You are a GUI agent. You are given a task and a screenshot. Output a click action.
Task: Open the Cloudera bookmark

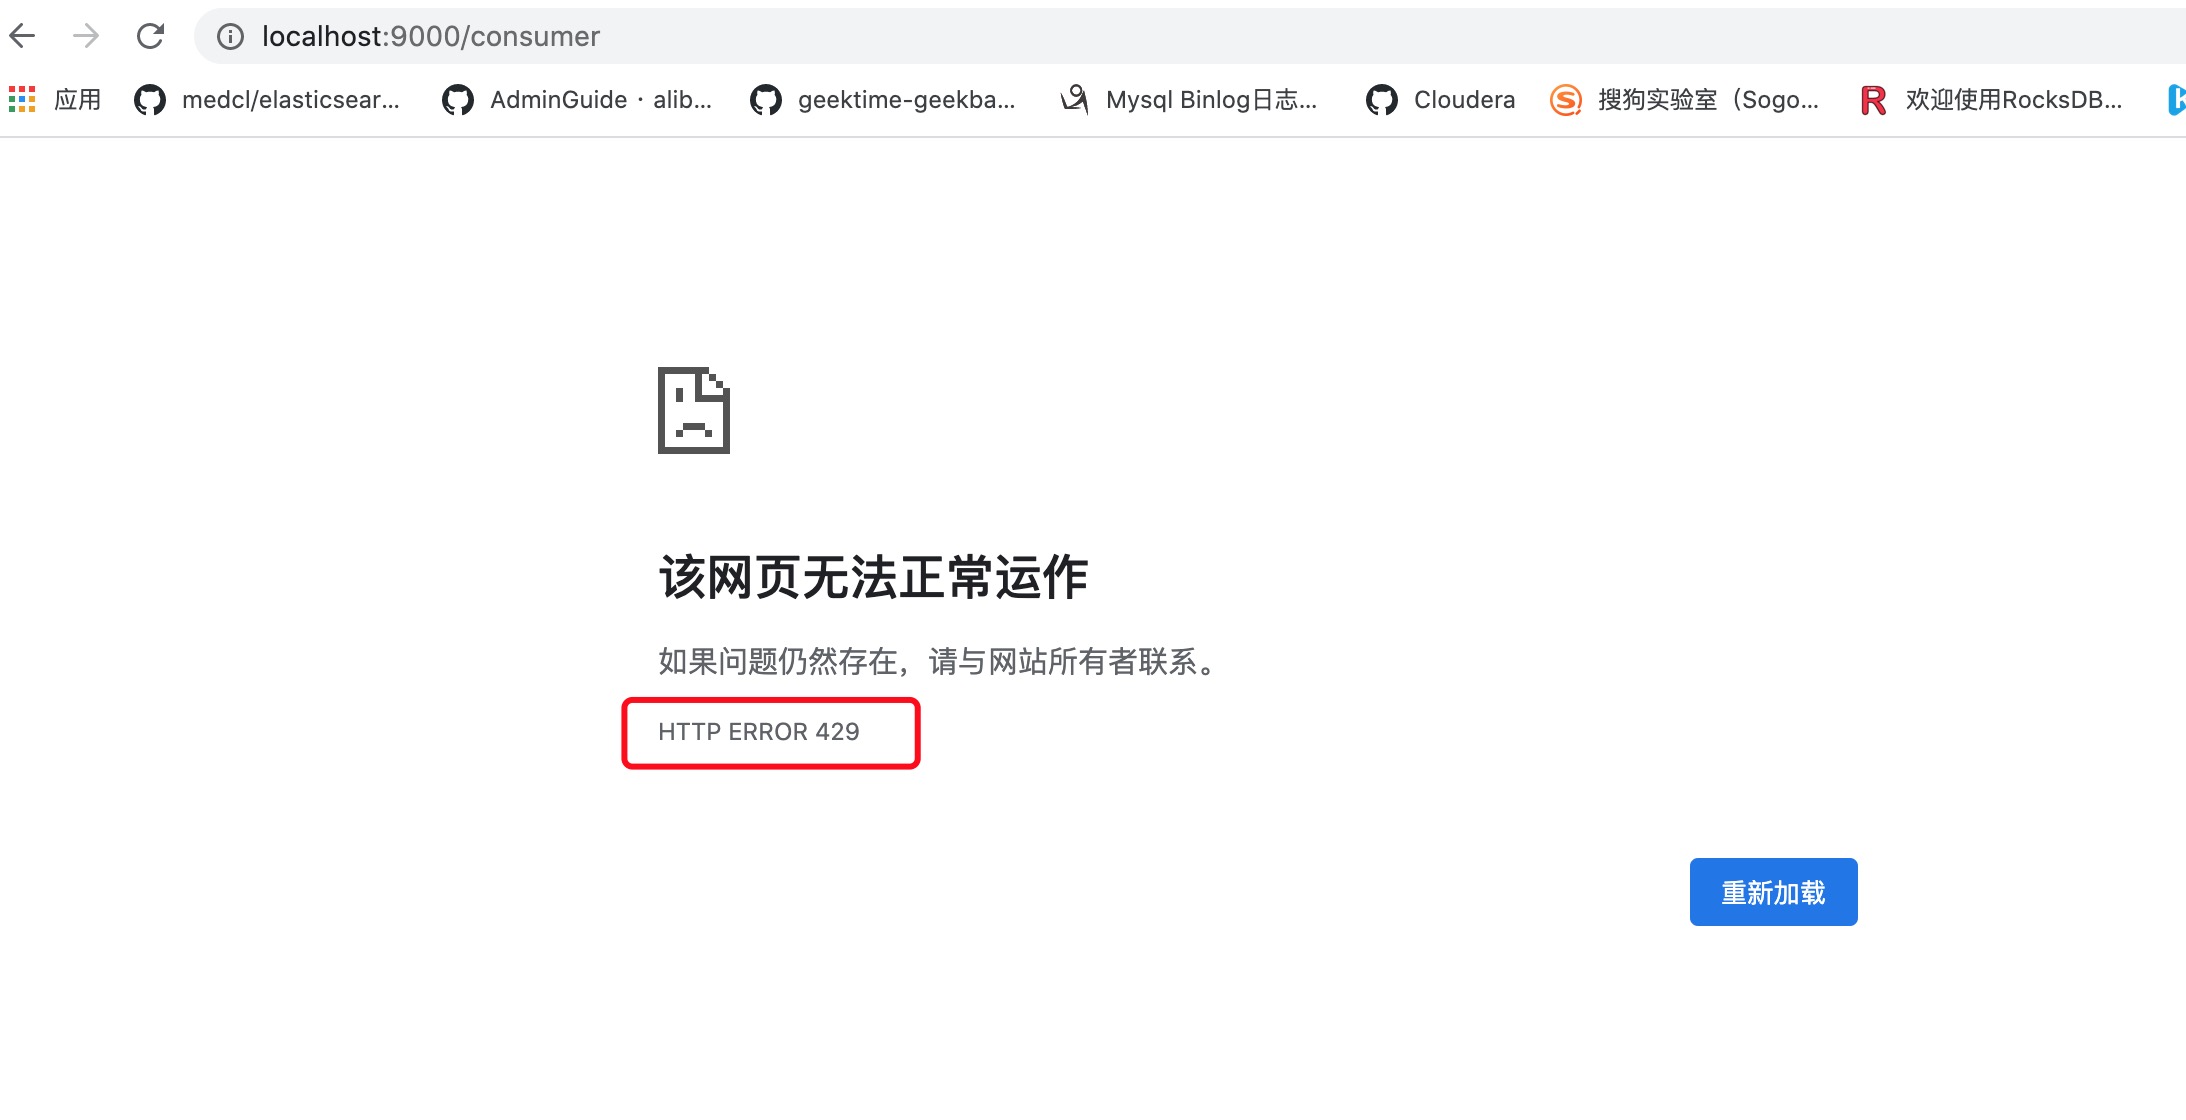1441,99
